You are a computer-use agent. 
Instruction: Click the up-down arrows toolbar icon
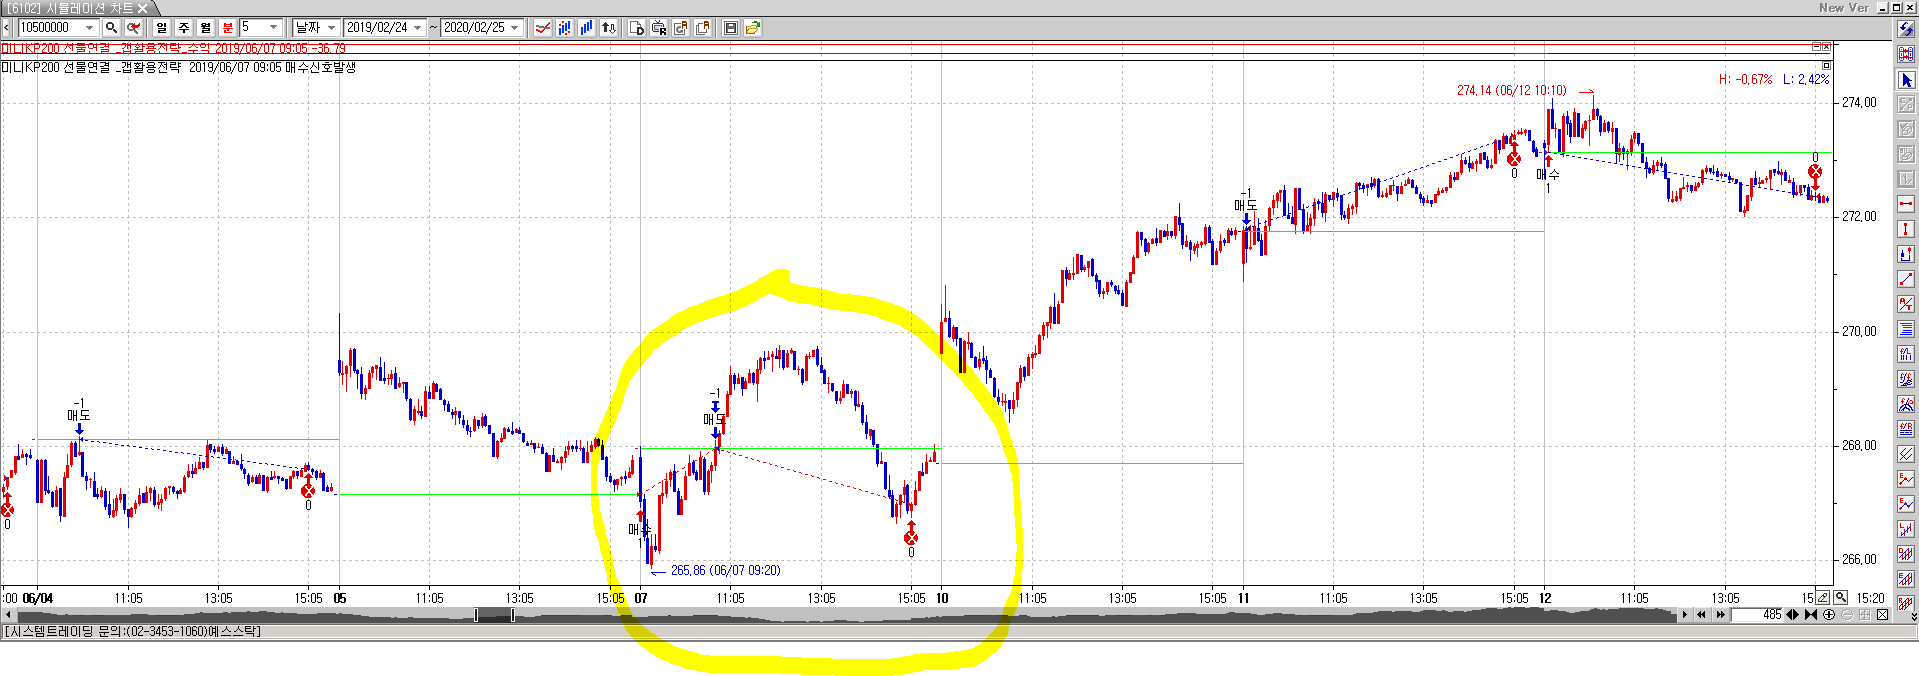click(608, 28)
